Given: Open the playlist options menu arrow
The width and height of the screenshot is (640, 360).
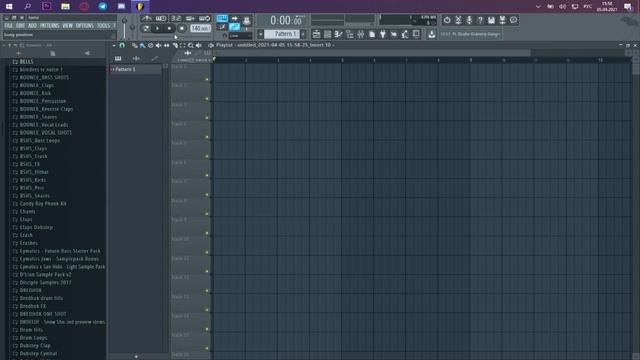Looking at the screenshot, I should [x=114, y=45].
